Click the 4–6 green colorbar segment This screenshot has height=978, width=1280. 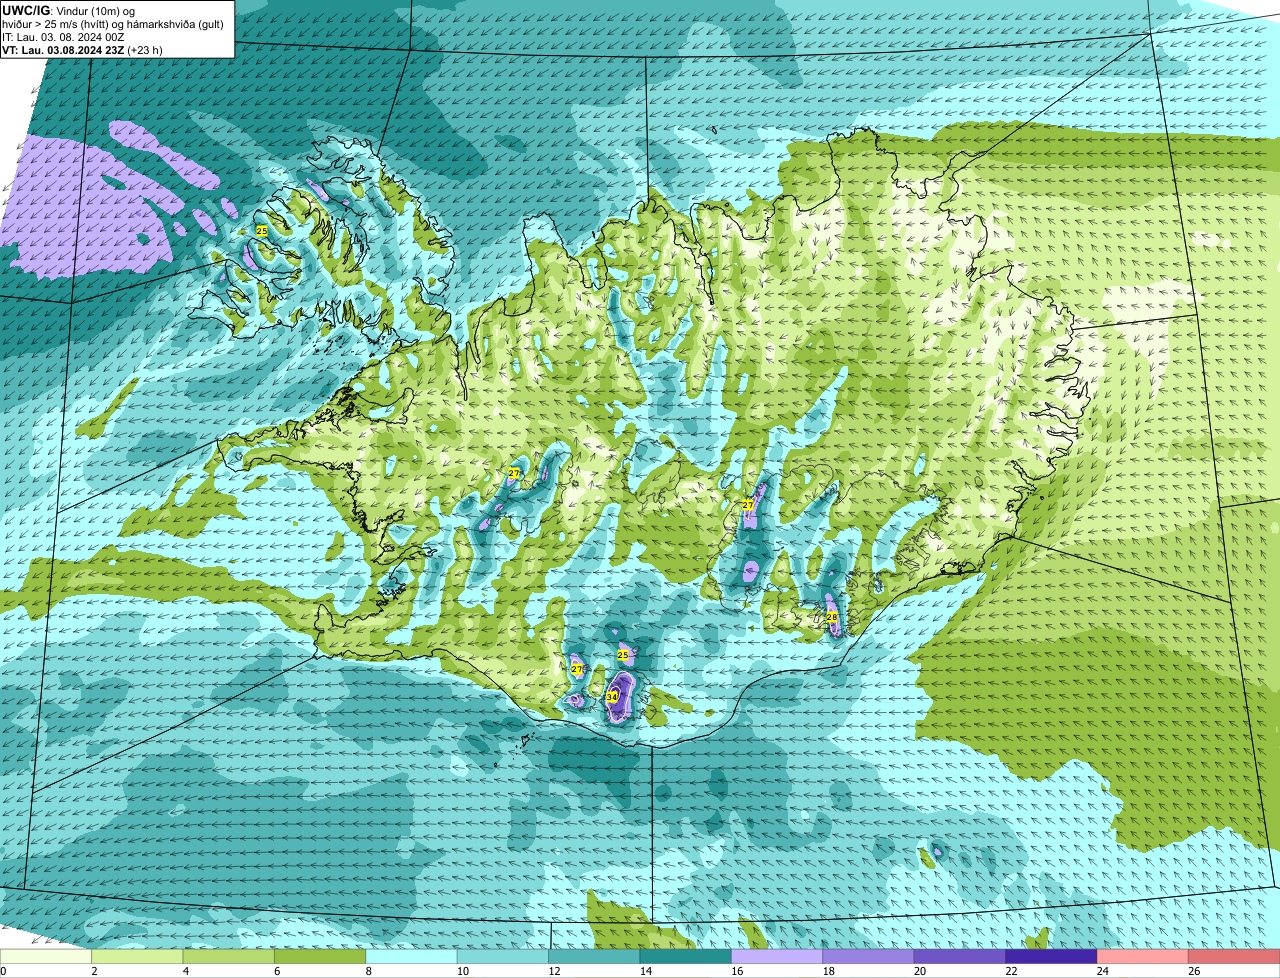[x=228, y=957]
